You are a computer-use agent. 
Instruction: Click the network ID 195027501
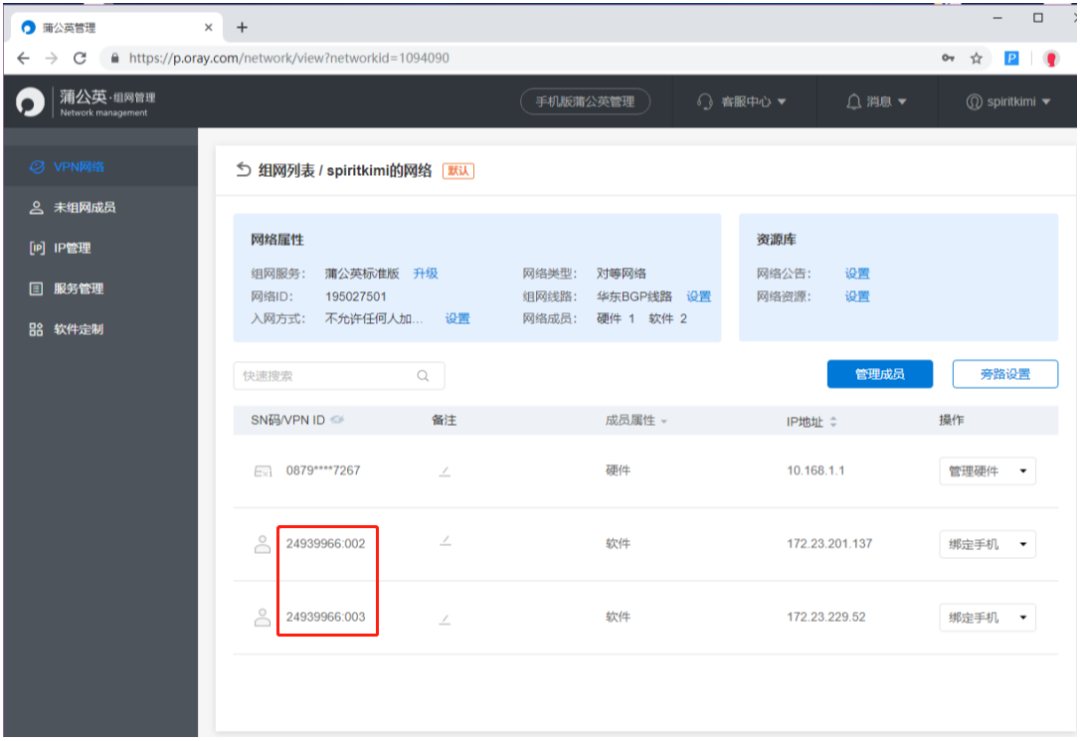point(355,296)
